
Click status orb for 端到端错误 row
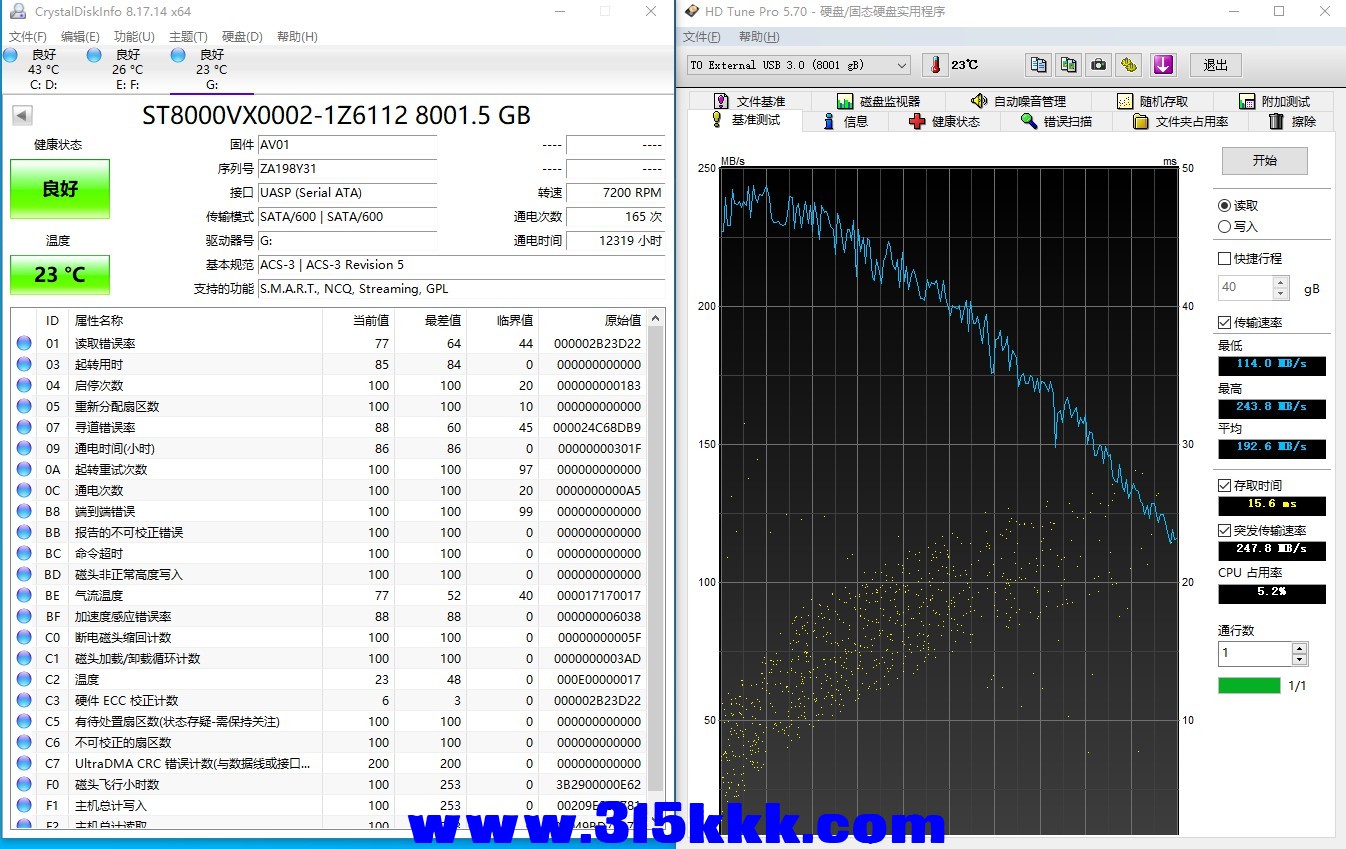(x=24, y=511)
